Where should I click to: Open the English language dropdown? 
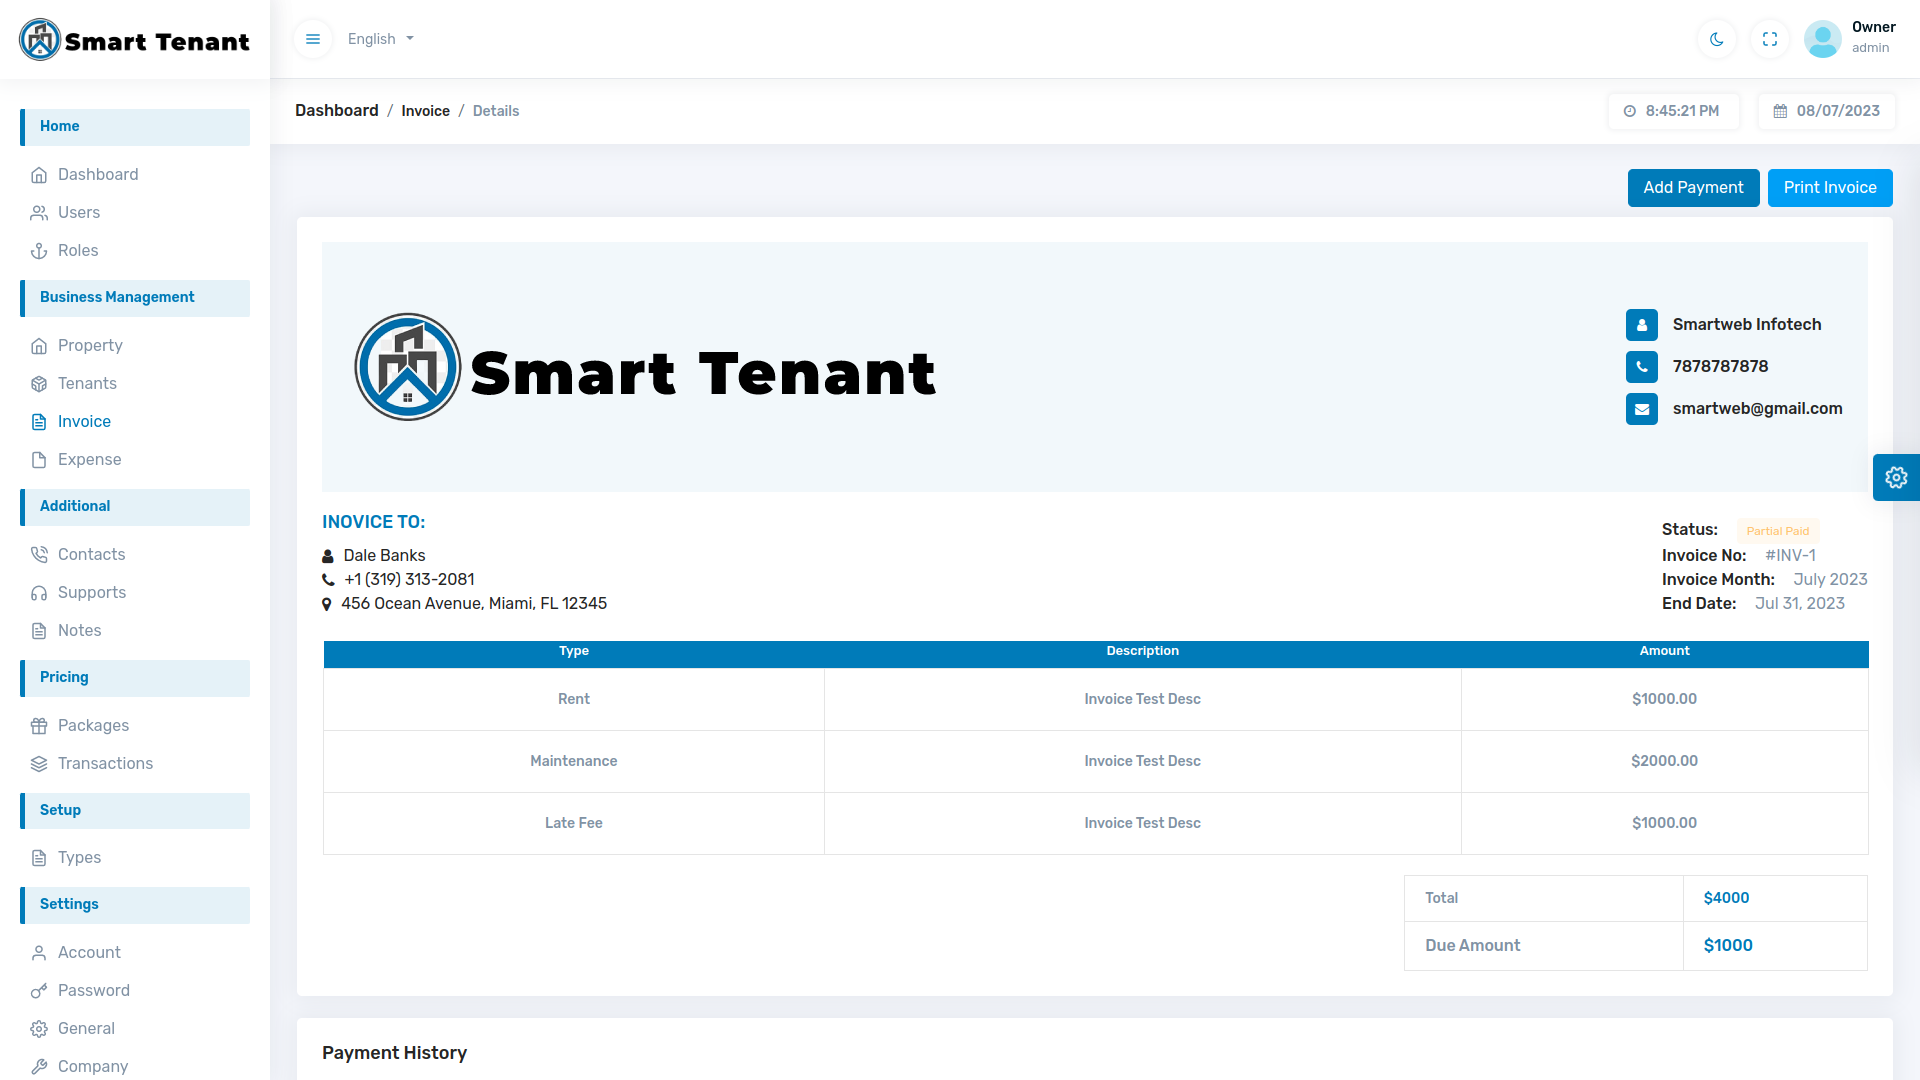pyautogui.click(x=380, y=39)
